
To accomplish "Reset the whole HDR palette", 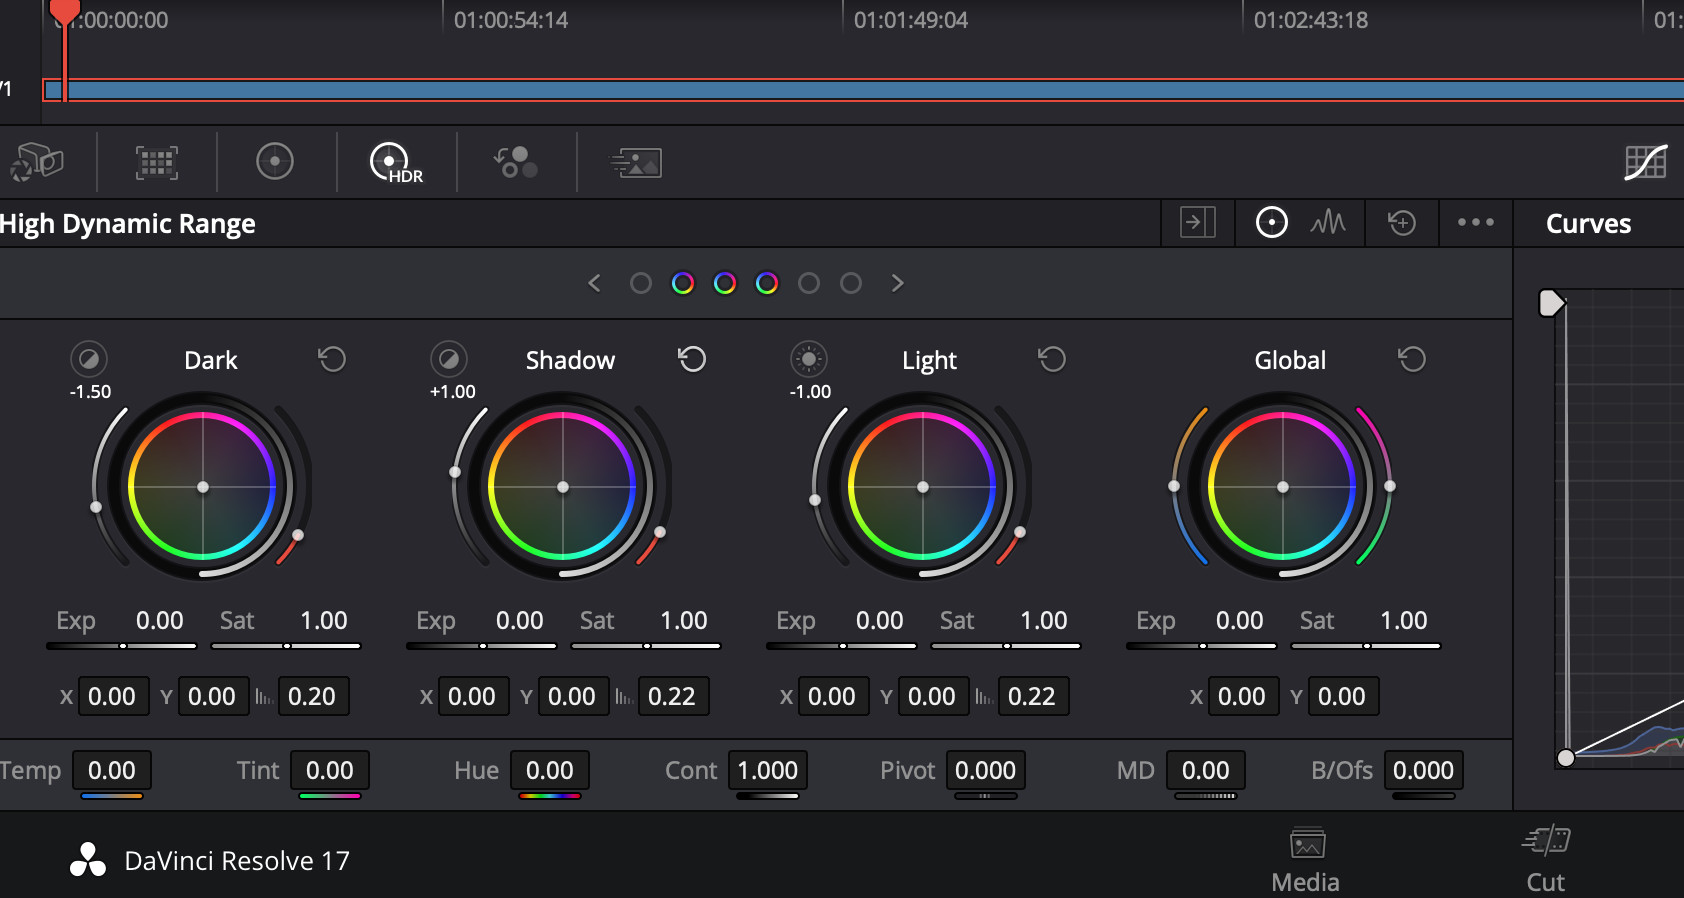I will point(1402,222).
